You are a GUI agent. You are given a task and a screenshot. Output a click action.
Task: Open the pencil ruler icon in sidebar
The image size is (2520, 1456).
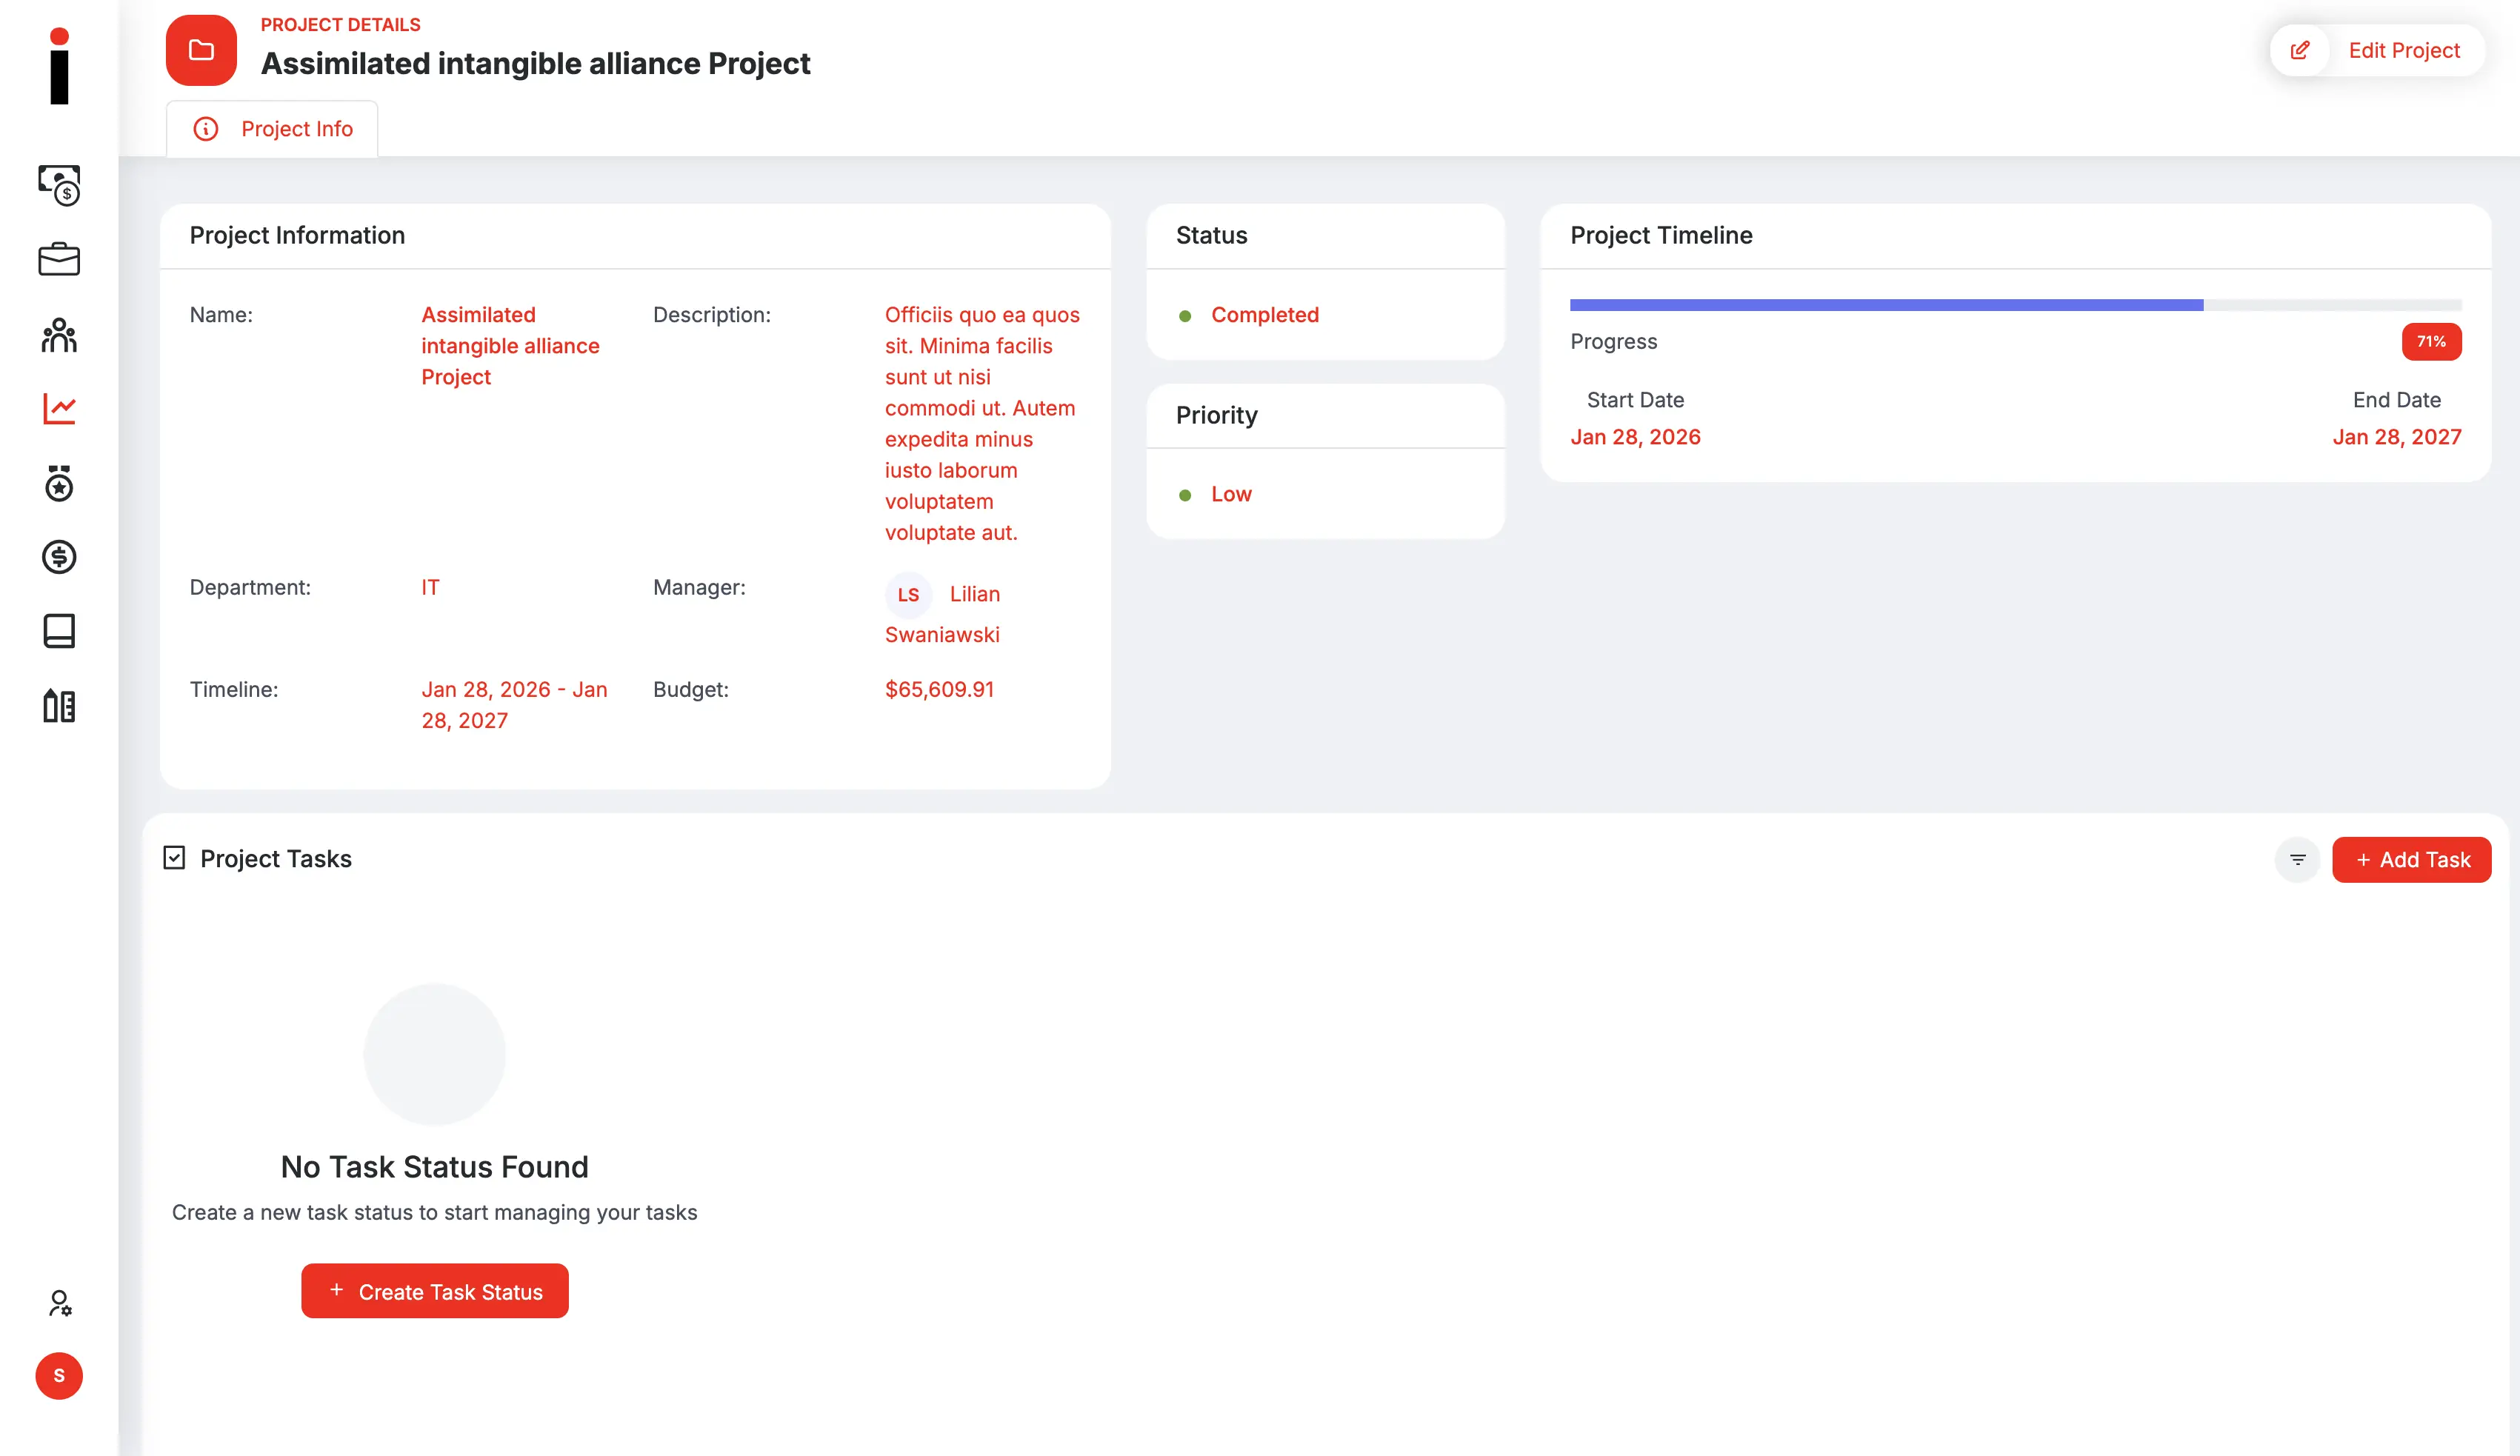[x=59, y=706]
